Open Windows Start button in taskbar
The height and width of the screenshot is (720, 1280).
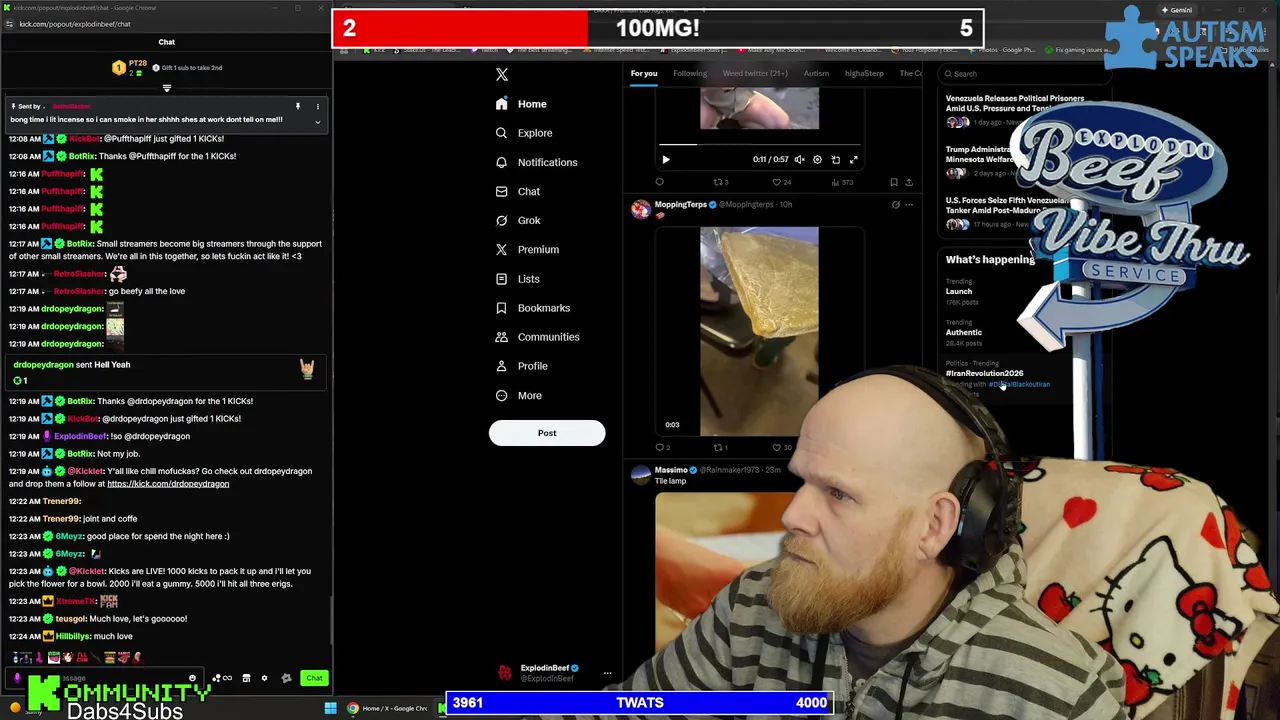[x=330, y=709]
